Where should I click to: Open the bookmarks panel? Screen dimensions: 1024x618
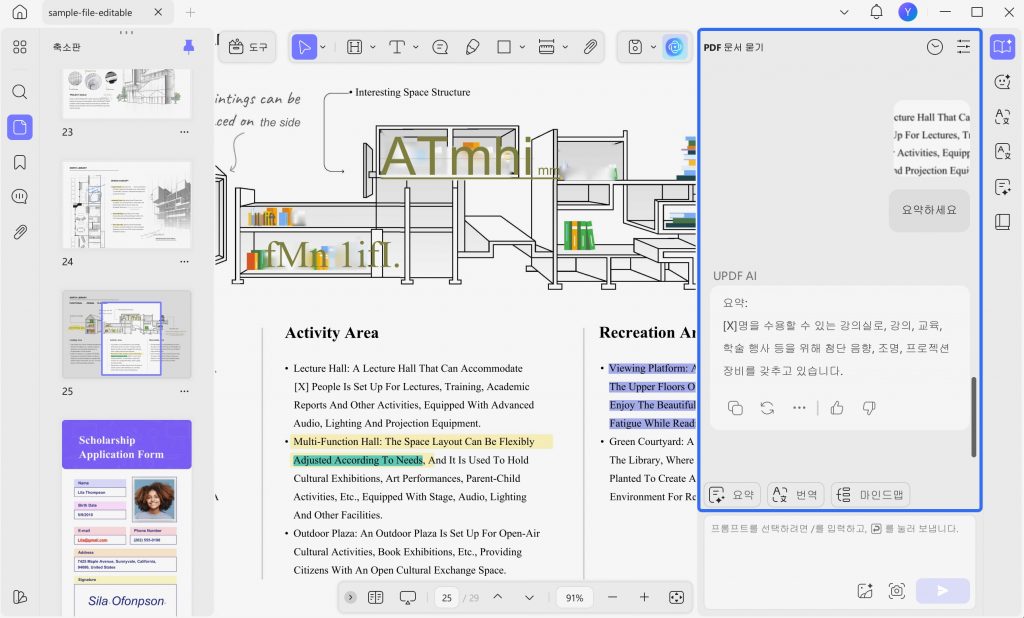coord(20,162)
